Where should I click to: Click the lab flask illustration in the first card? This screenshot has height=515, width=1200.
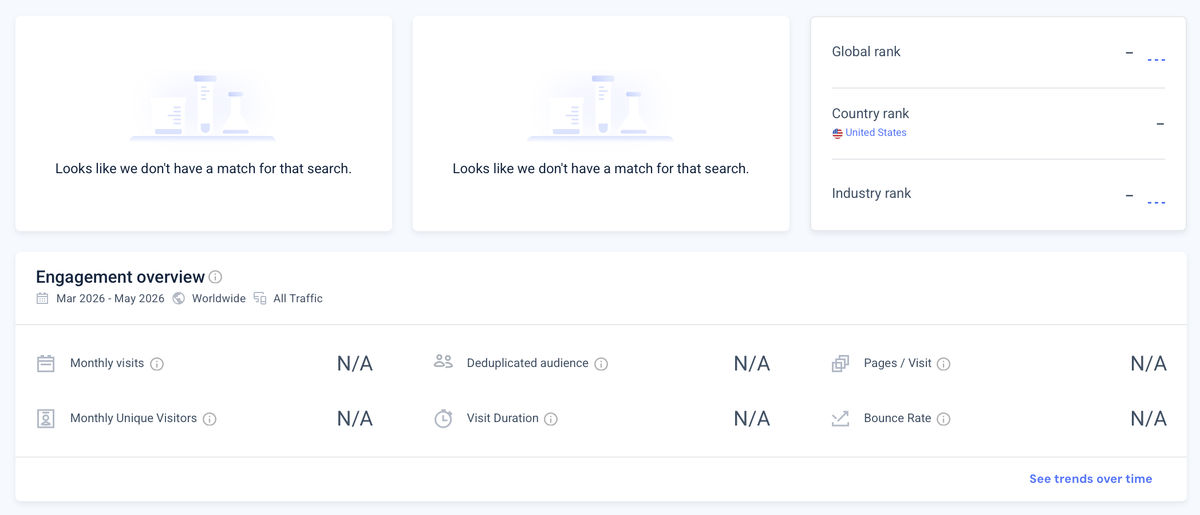(203, 106)
